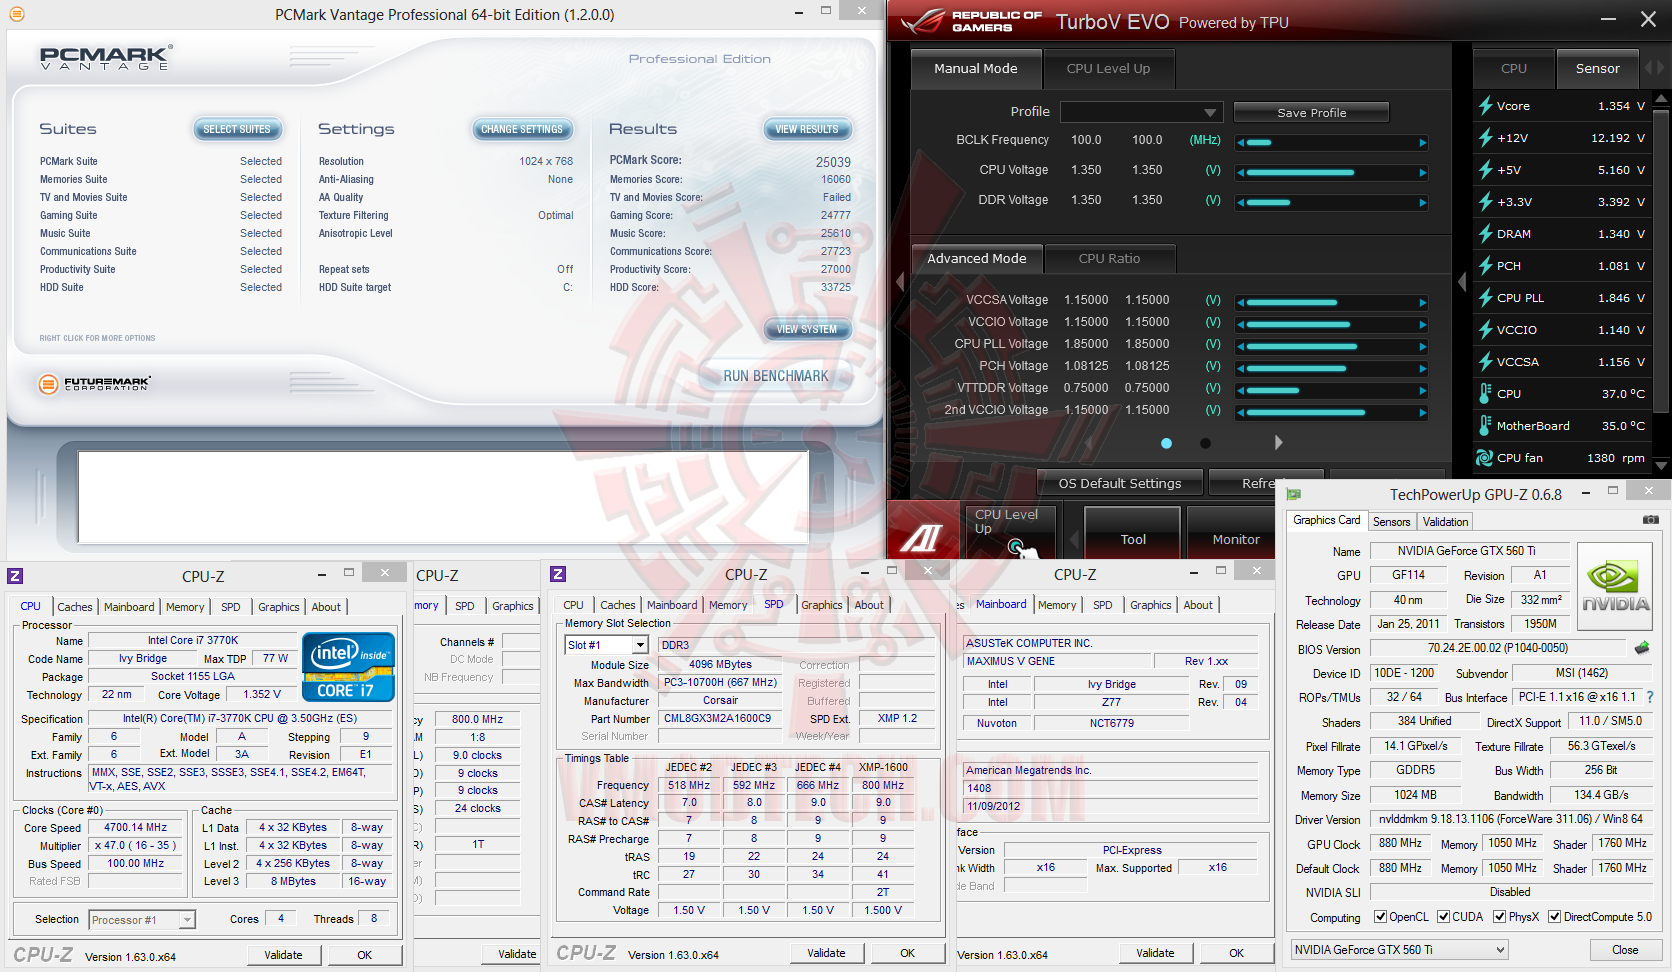Viewport: 1672px width, 972px height.
Task: Click Close button in GPU-Z
Action: [x=1625, y=950]
